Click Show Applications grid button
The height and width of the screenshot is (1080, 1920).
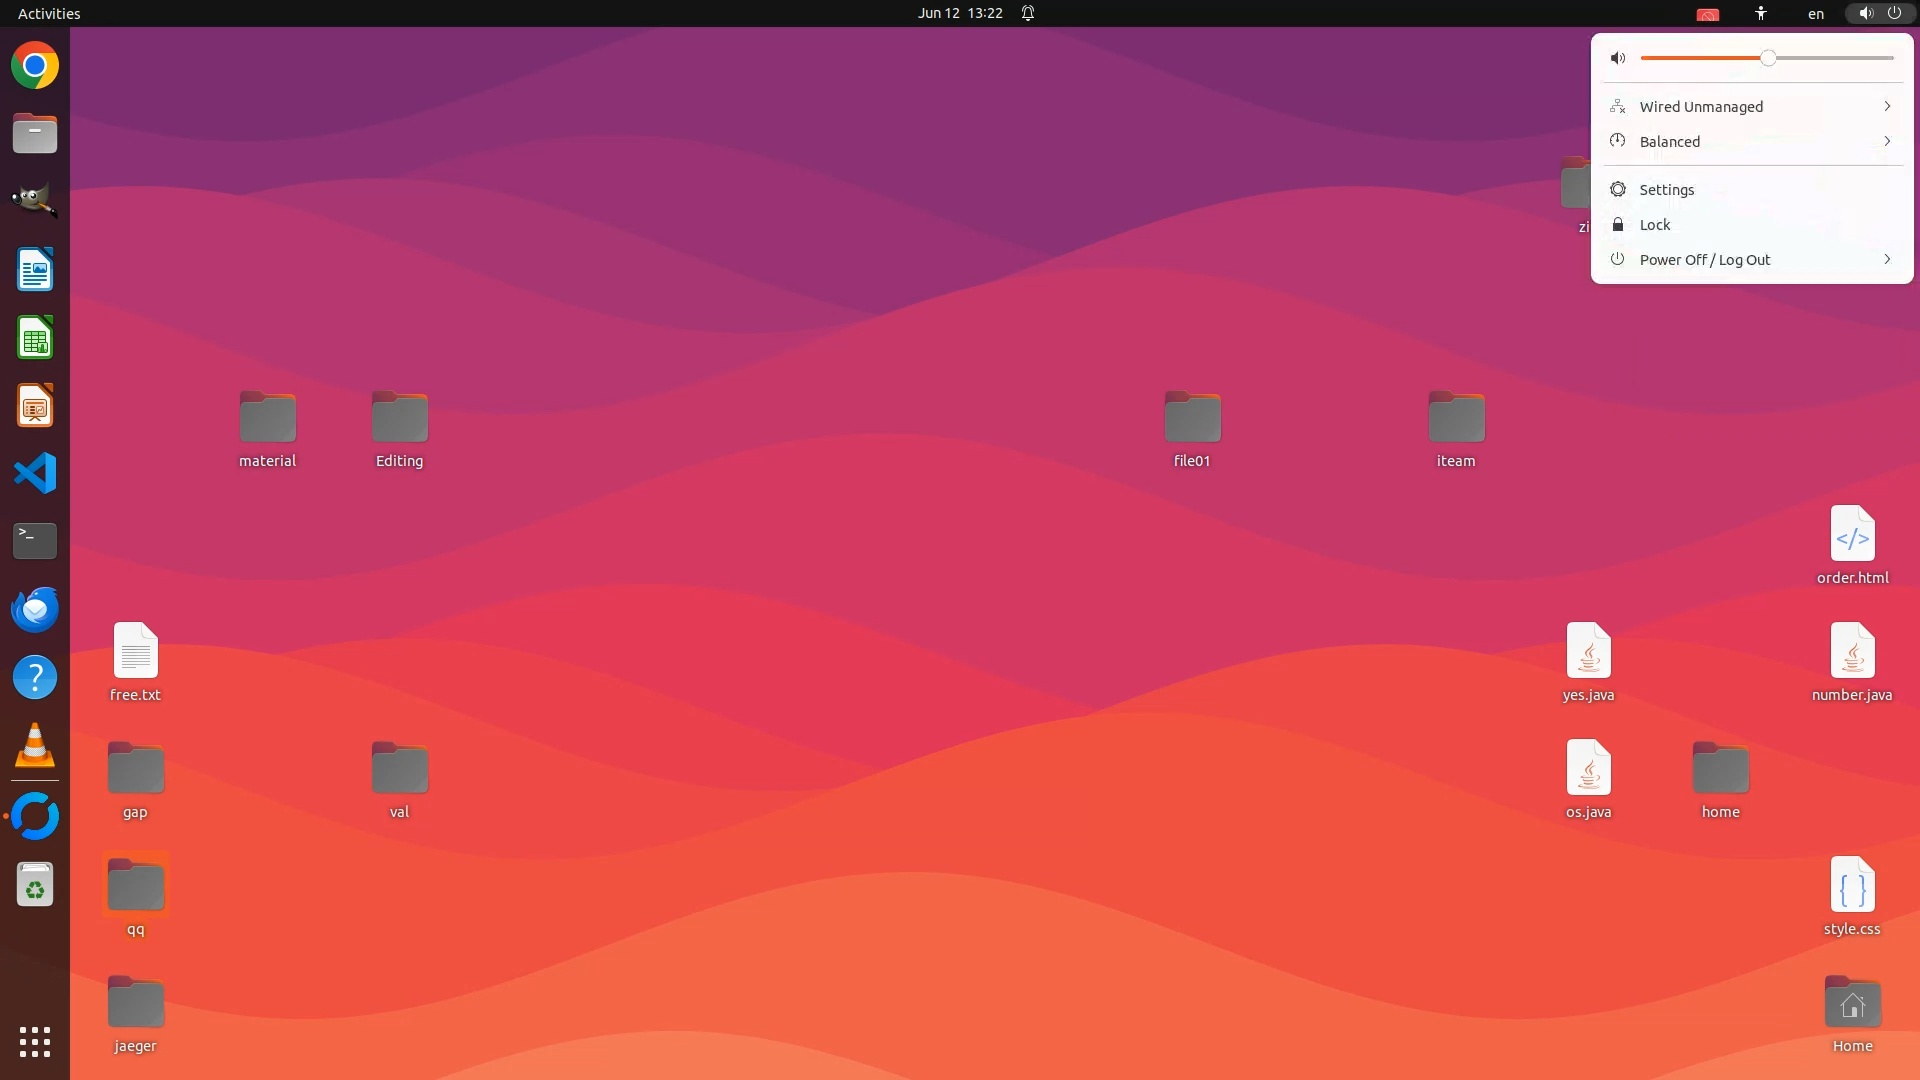pyautogui.click(x=35, y=1041)
